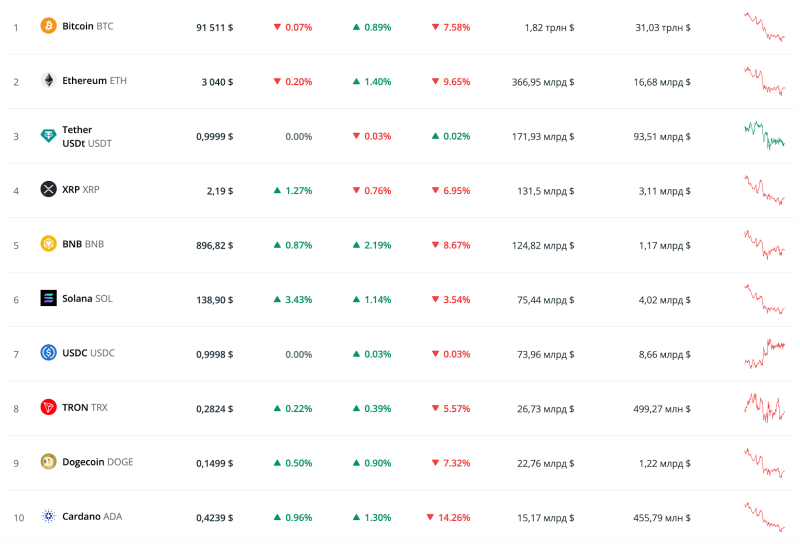The width and height of the screenshot is (800, 544).
Task: Click the Bitcoin orange logo icon
Action: tap(48, 26)
